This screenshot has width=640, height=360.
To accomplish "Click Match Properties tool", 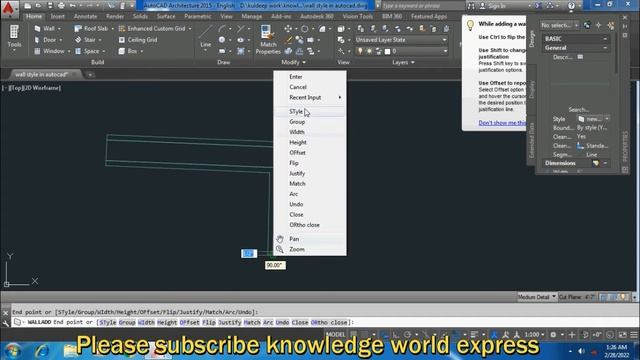I will (x=268, y=40).
